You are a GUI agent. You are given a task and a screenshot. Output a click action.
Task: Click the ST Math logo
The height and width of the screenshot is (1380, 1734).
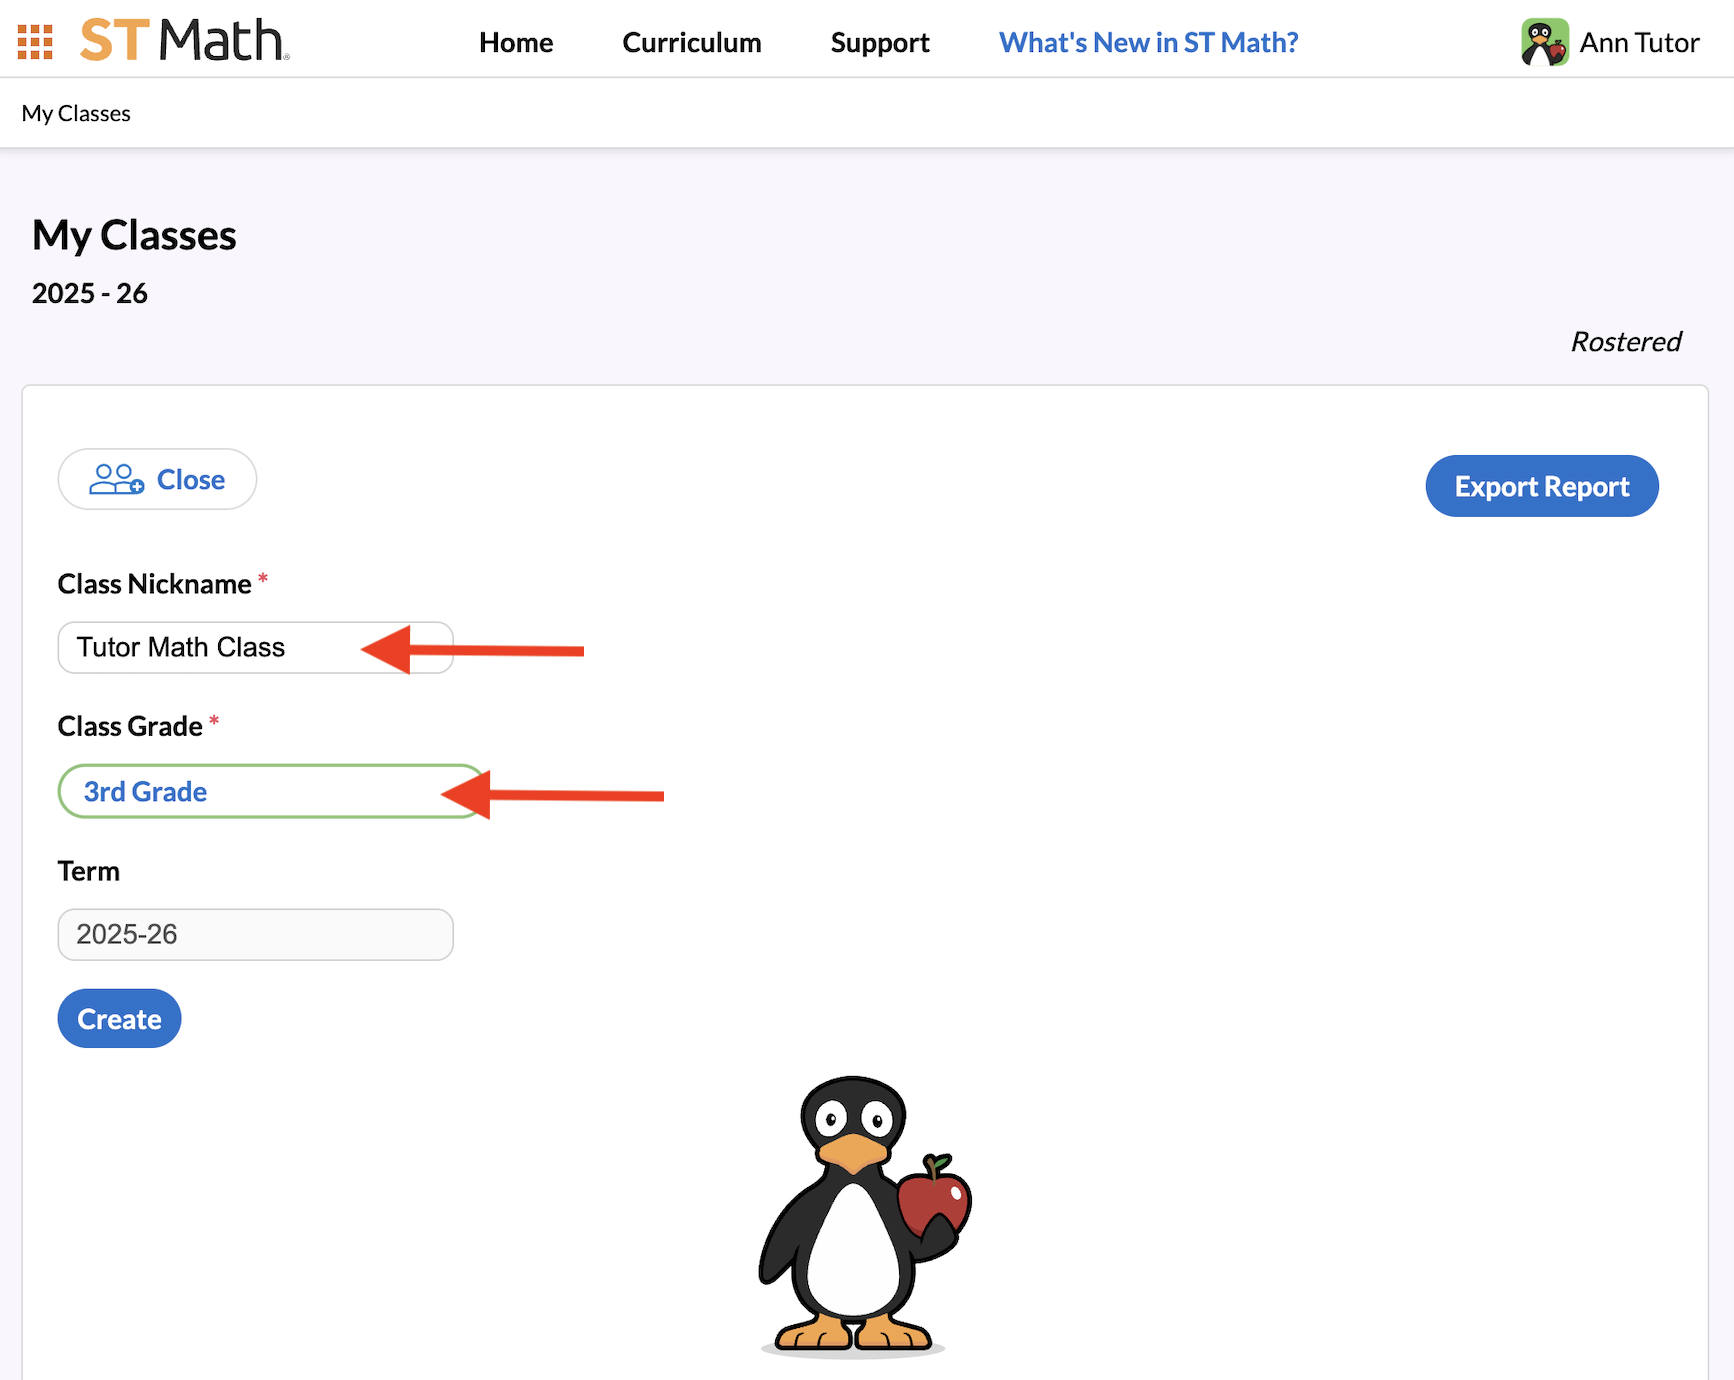pos(180,40)
